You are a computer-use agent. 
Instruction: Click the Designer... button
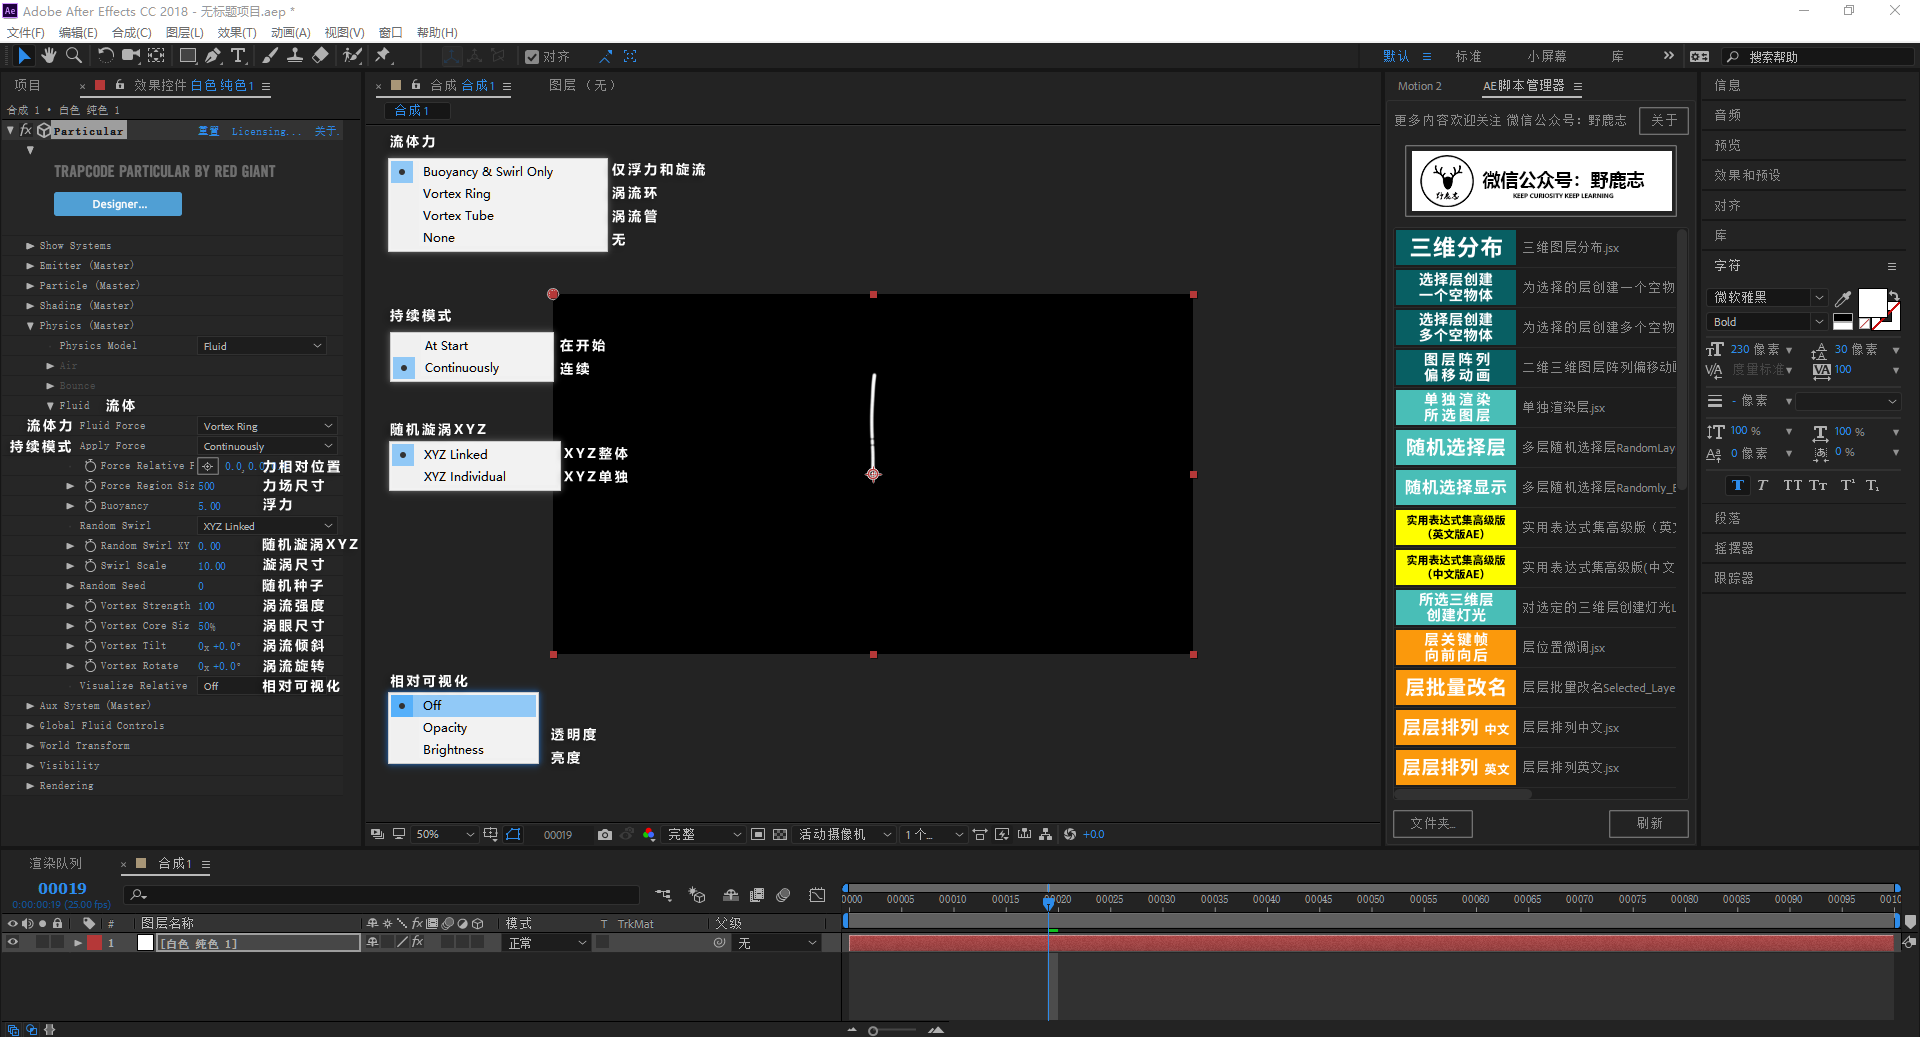pyautogui.click(x=118, y=204)
